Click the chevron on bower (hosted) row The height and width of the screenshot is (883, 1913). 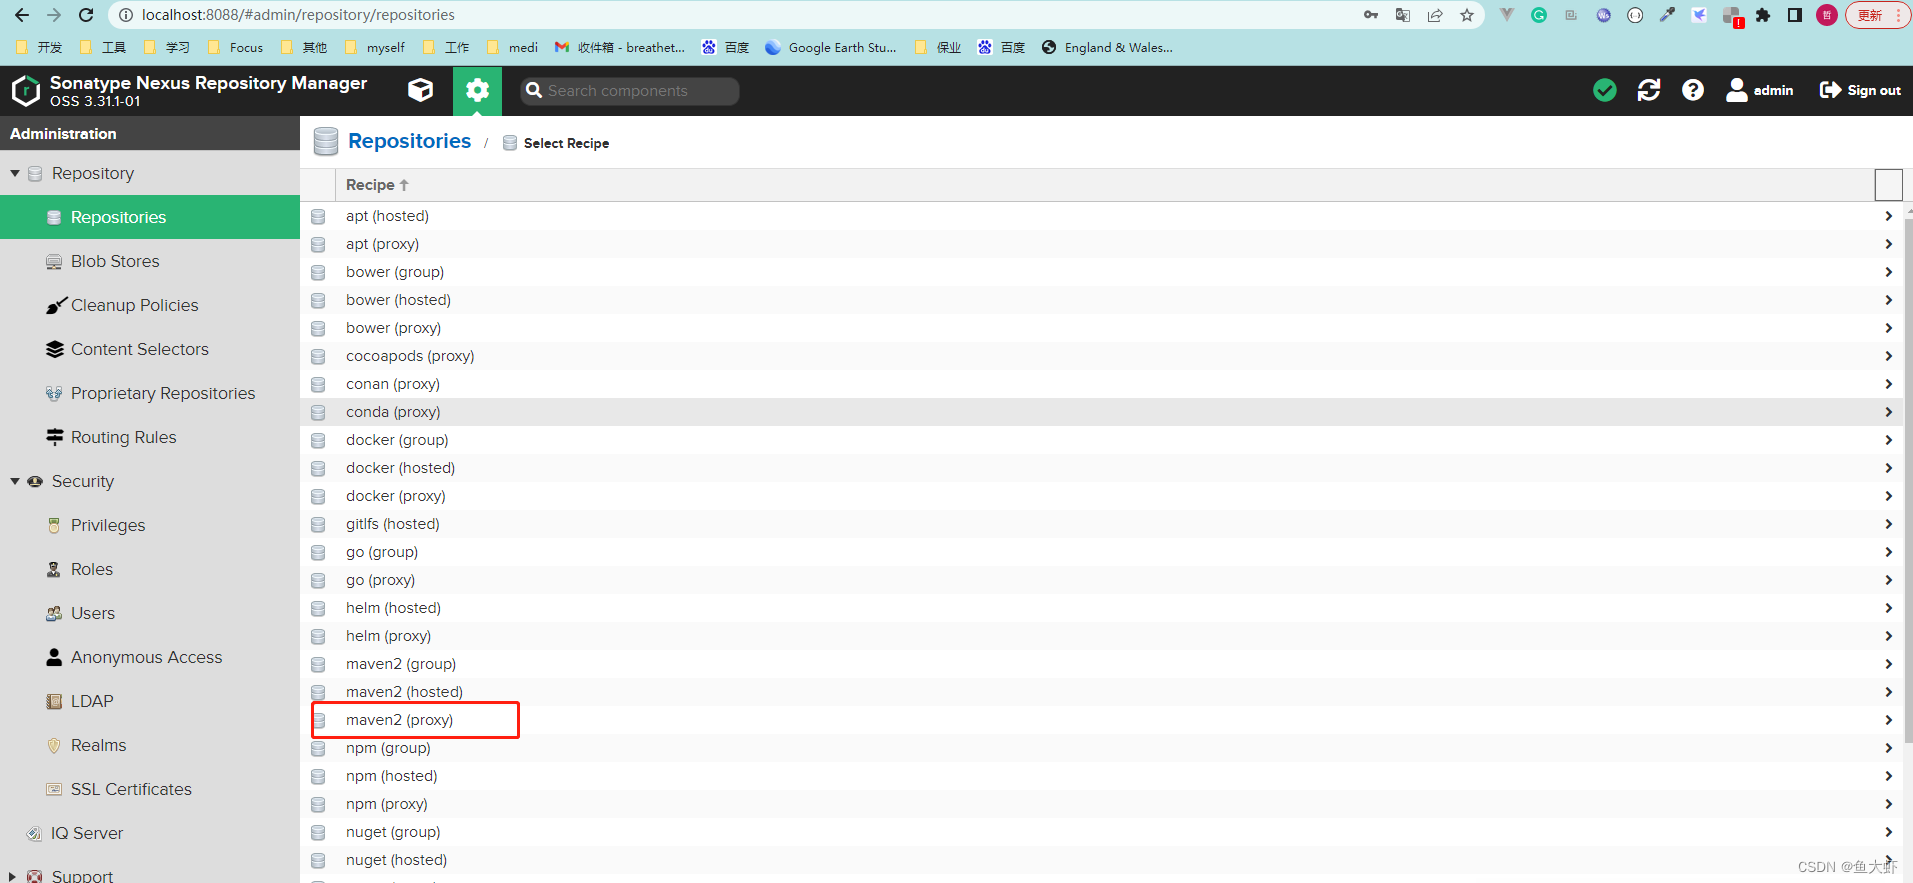click(x=1888, y=300)
